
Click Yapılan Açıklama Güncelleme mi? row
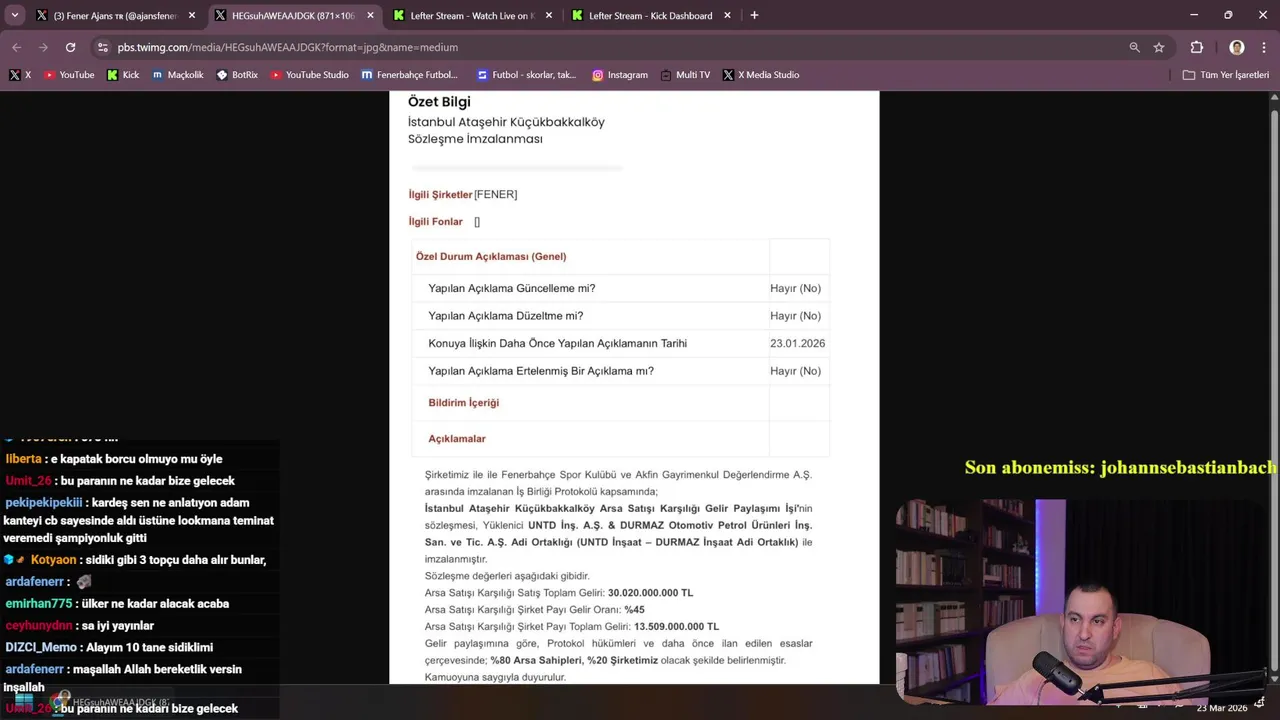pyautogui.click(x=620, y=288)
